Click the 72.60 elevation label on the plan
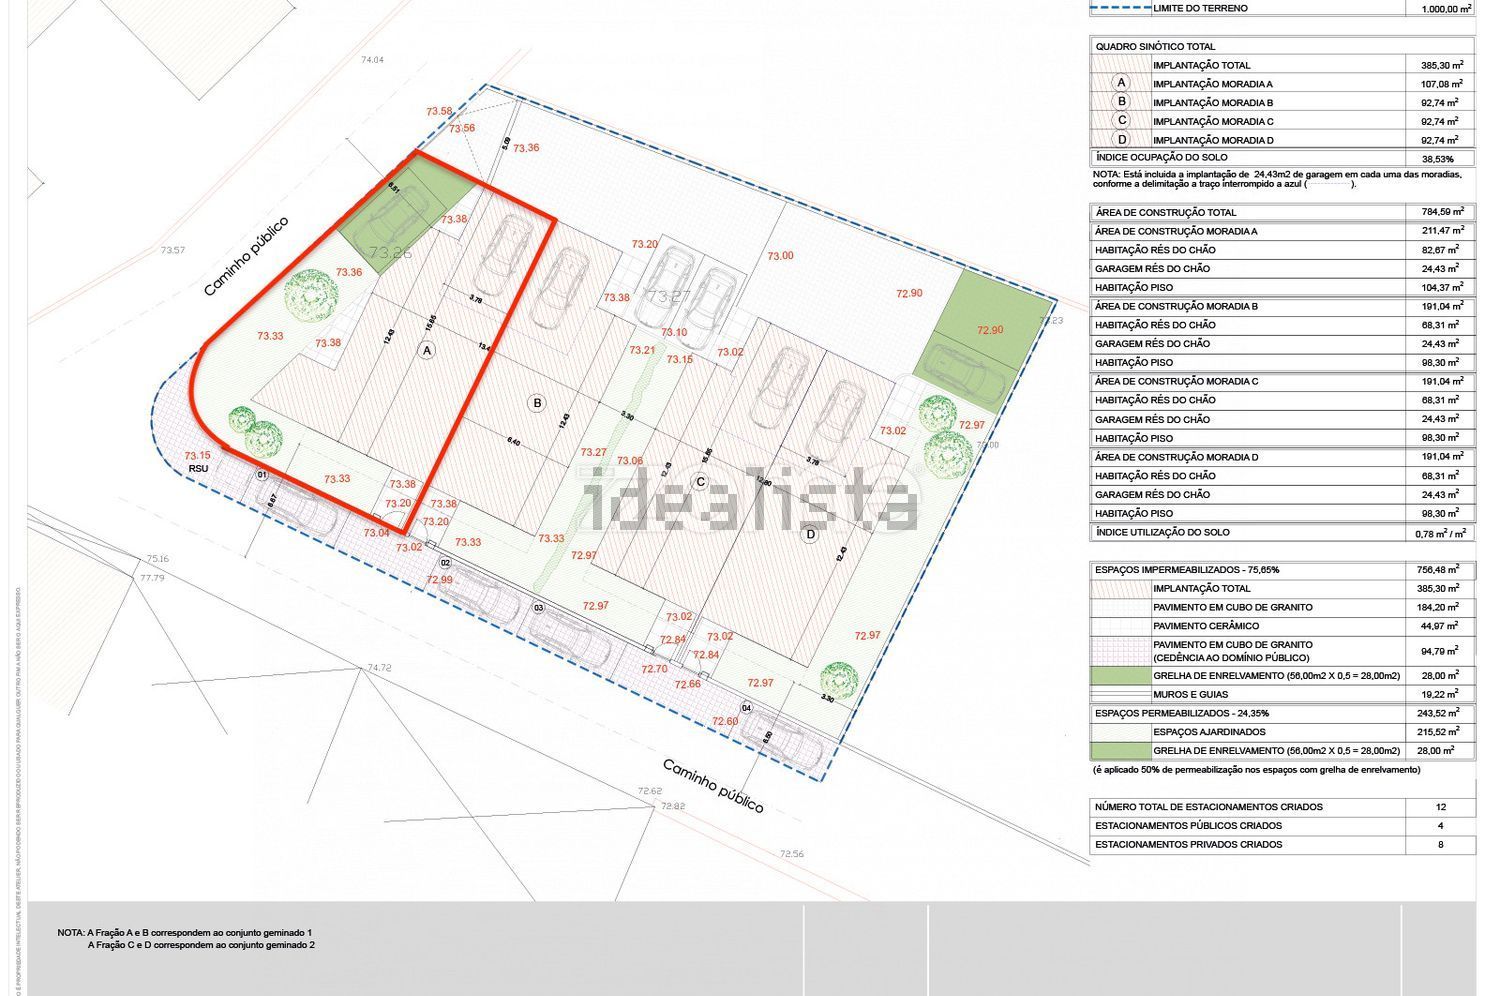The image size is (1500, 996). [x=725, y=721]
